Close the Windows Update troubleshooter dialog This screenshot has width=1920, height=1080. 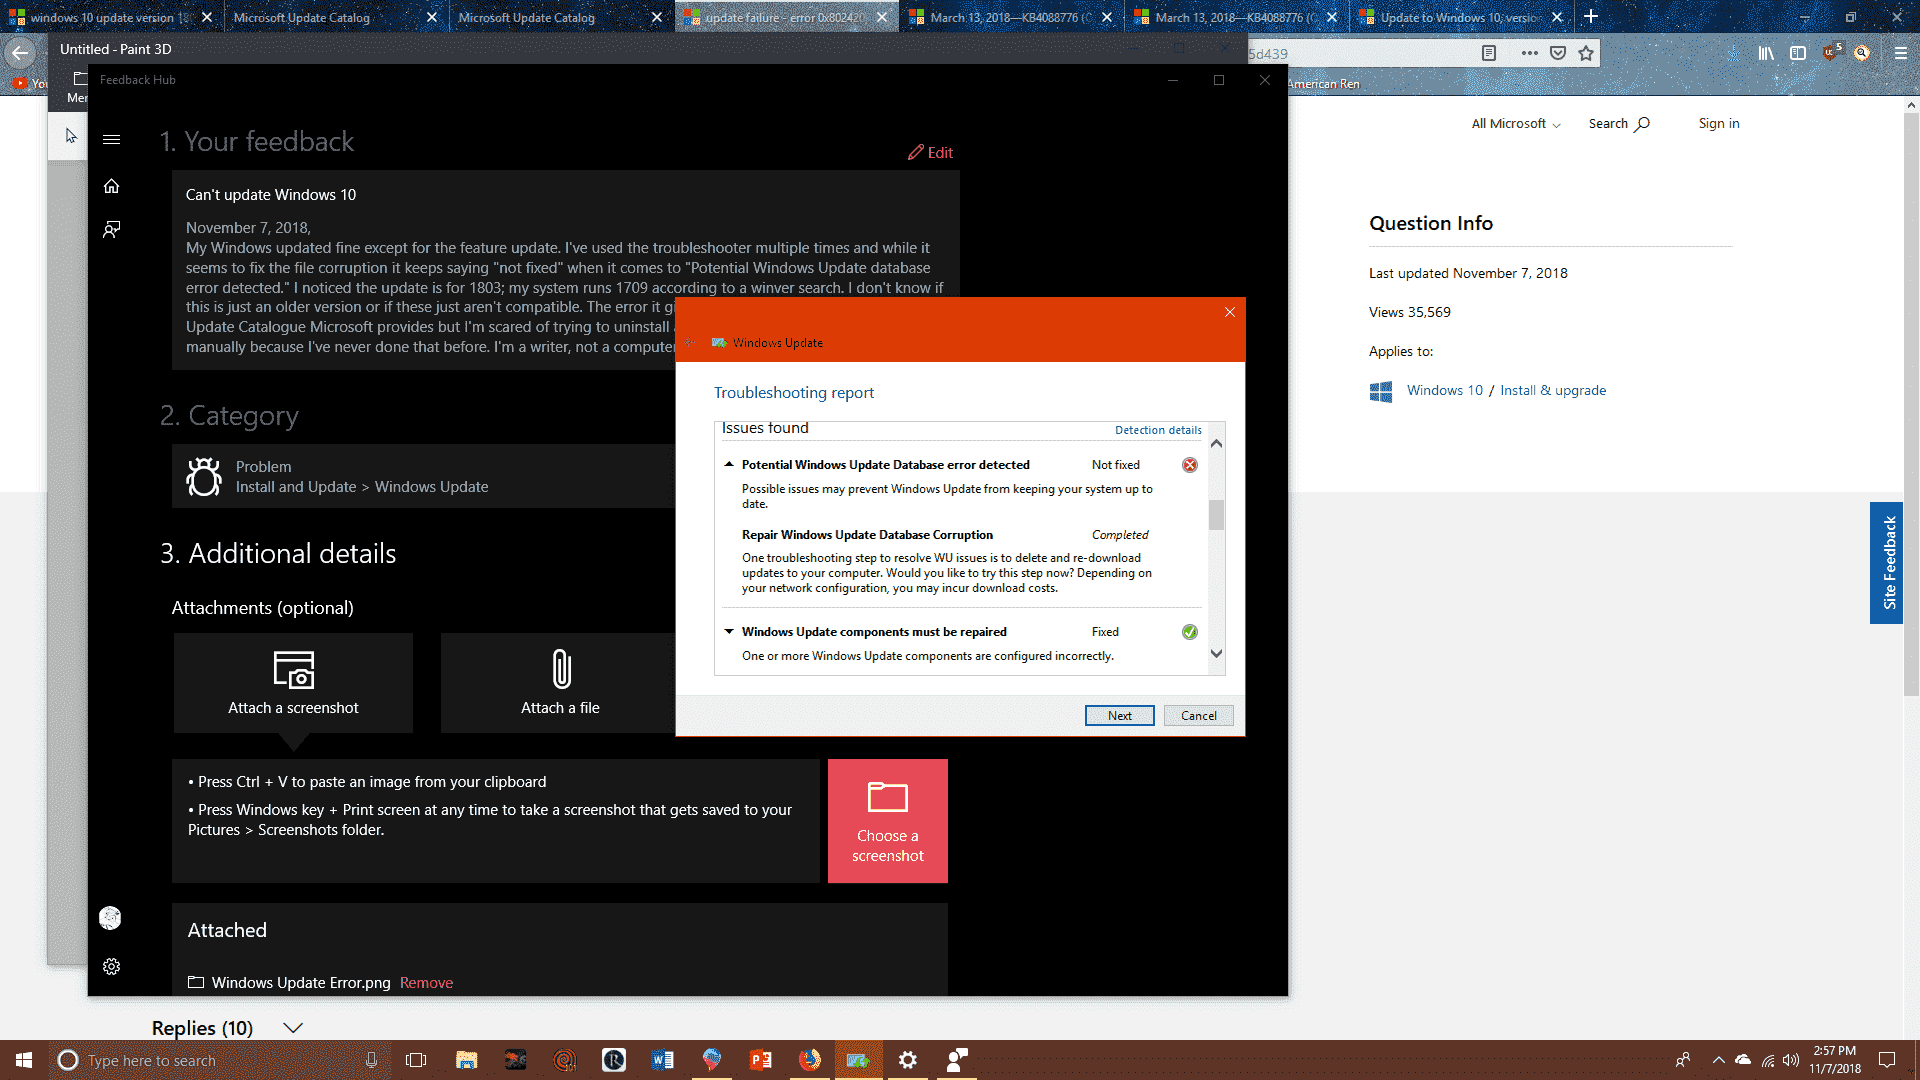1230,312
